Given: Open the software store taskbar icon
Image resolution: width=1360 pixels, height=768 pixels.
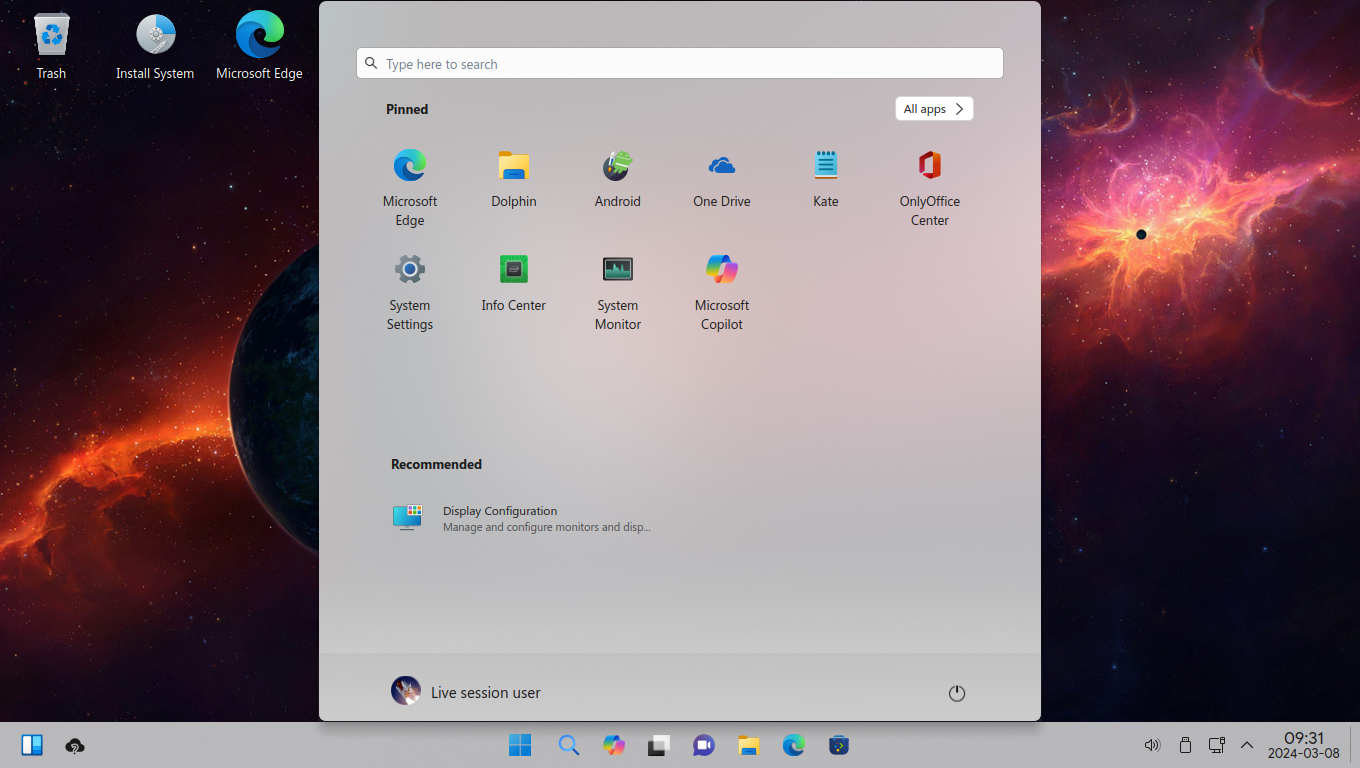Looking at the screenshot, I should click(x=839, y=745).
